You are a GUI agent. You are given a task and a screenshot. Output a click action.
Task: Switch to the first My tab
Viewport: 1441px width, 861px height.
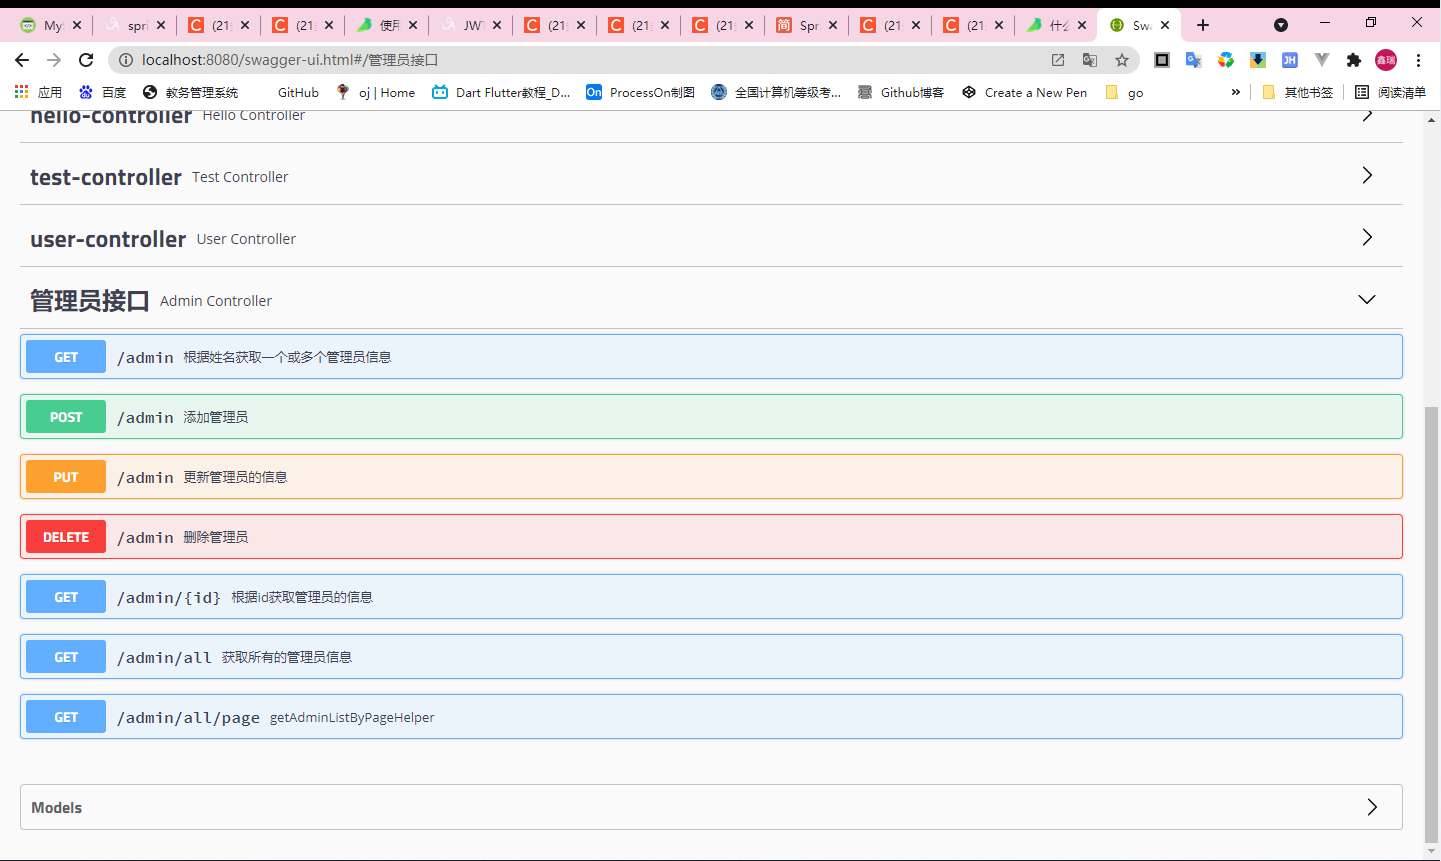[50, 25]
